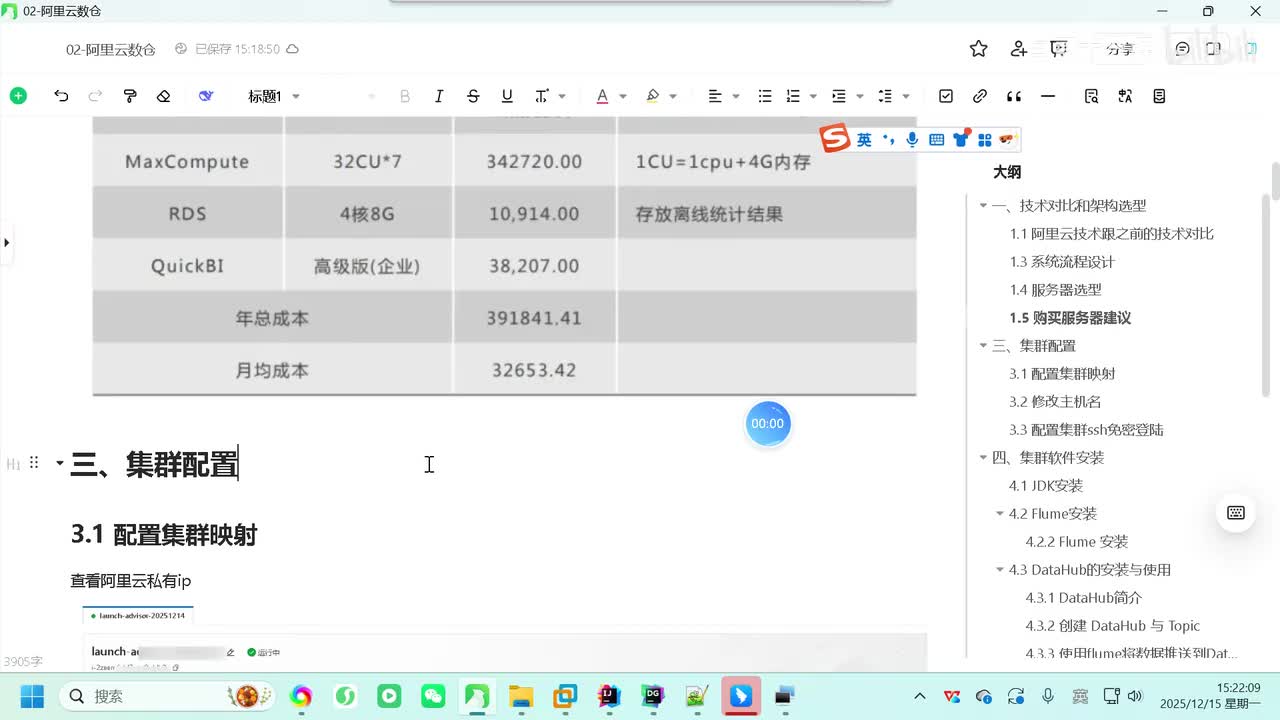Open Windows Start menu
This screenshot has width=1280, height=720.
coord(31,696)
